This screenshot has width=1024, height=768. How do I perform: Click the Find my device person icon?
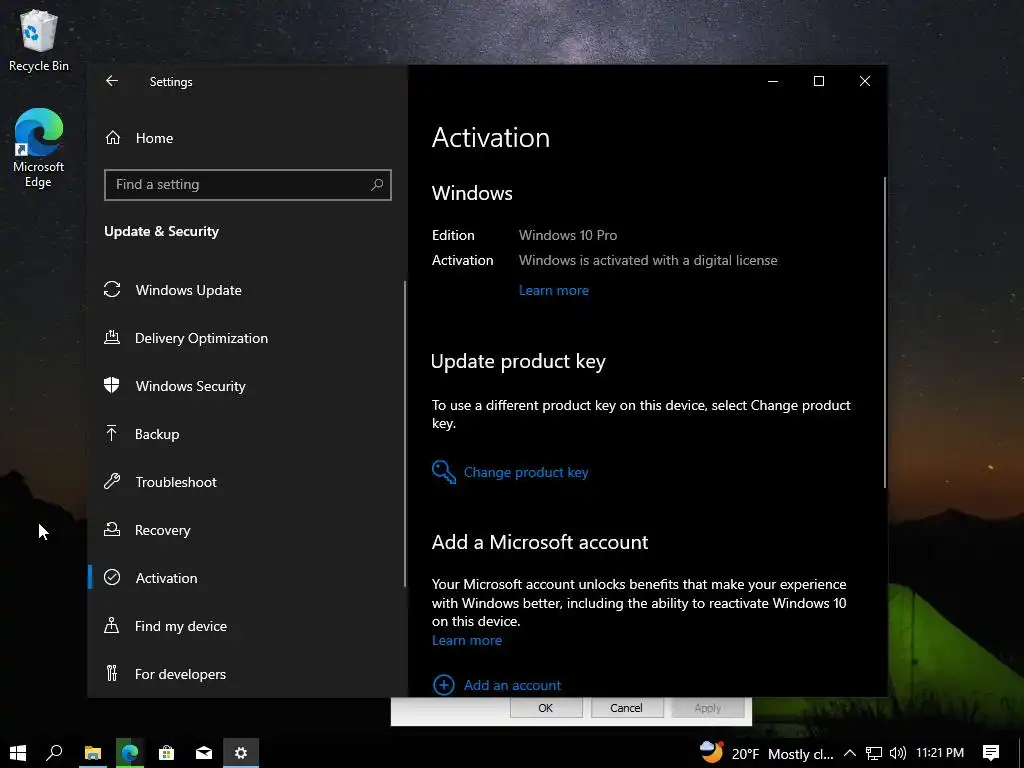(x=112, y=625)
